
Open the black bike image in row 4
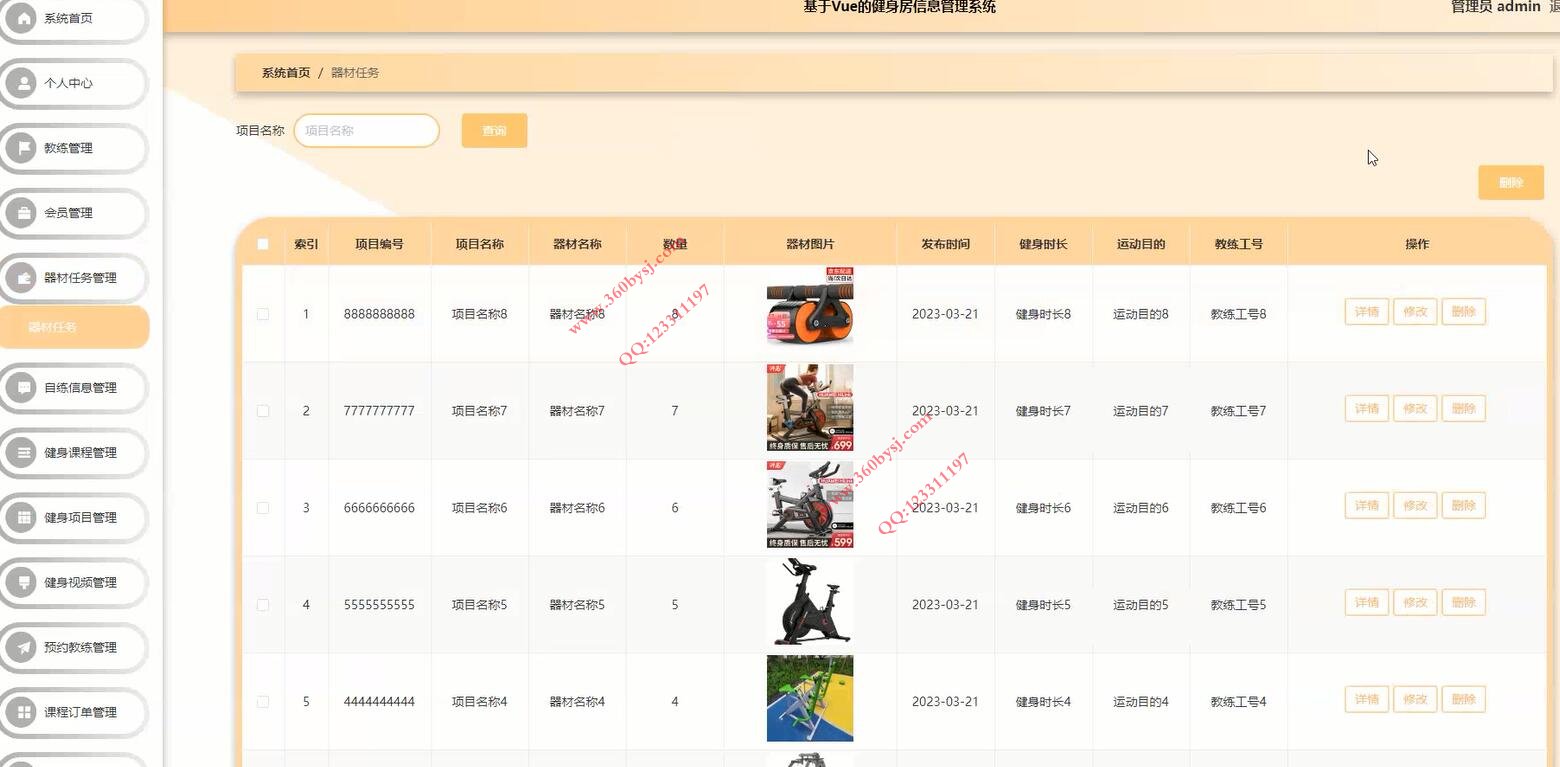(x=810, y=602)
